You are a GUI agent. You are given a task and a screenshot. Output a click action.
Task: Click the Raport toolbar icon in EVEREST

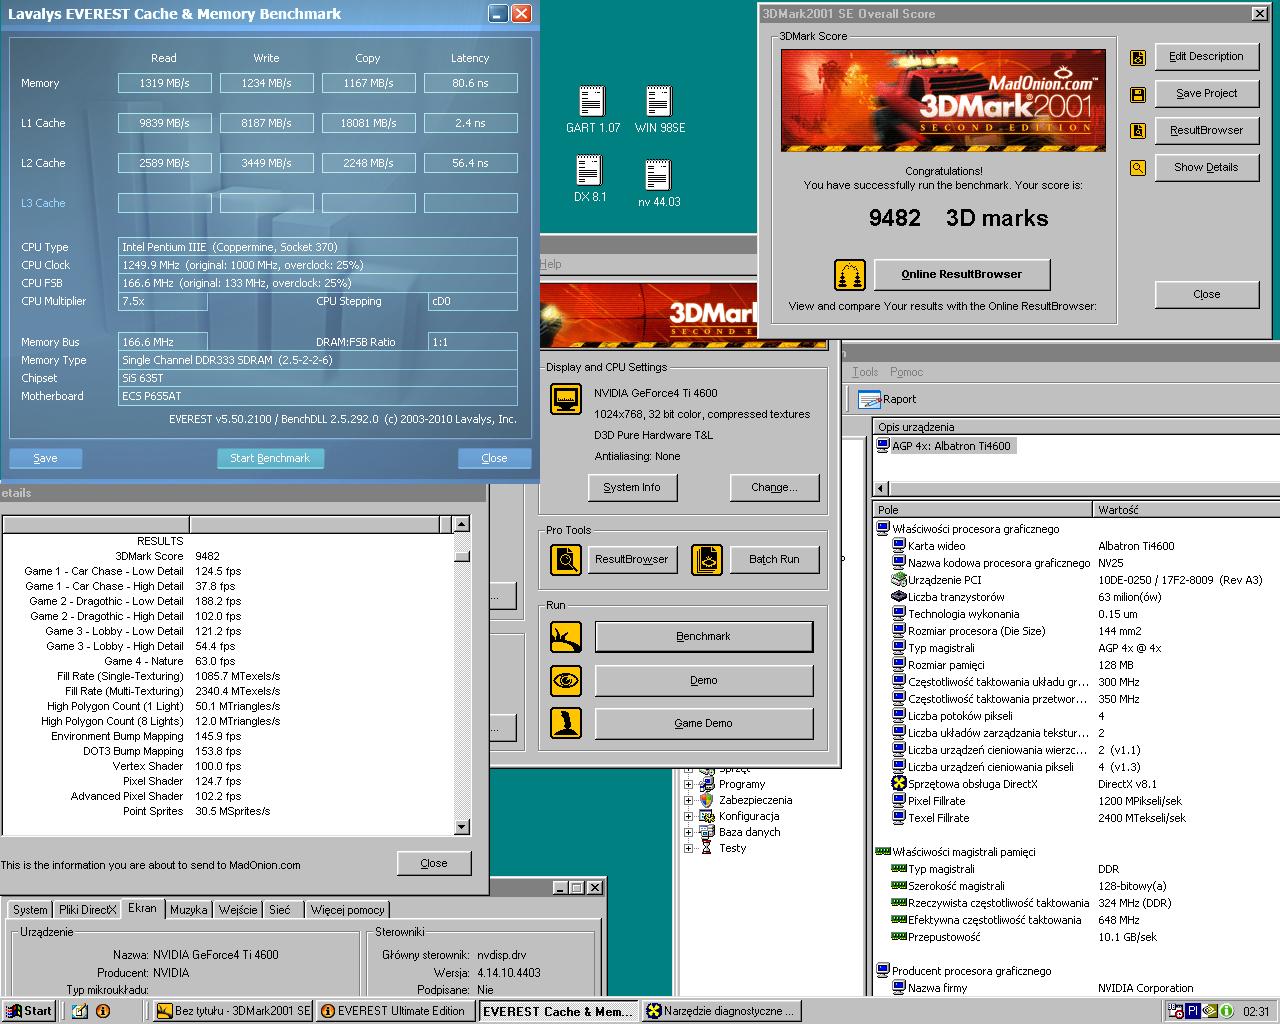coord(869,399)
